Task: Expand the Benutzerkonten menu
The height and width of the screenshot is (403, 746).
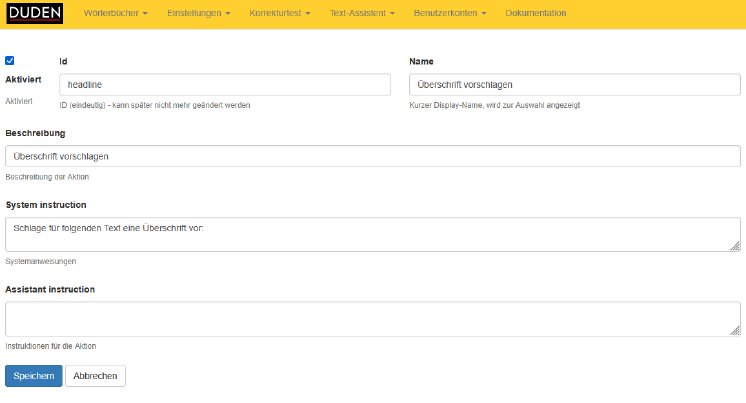Action: tap(450, 13)
